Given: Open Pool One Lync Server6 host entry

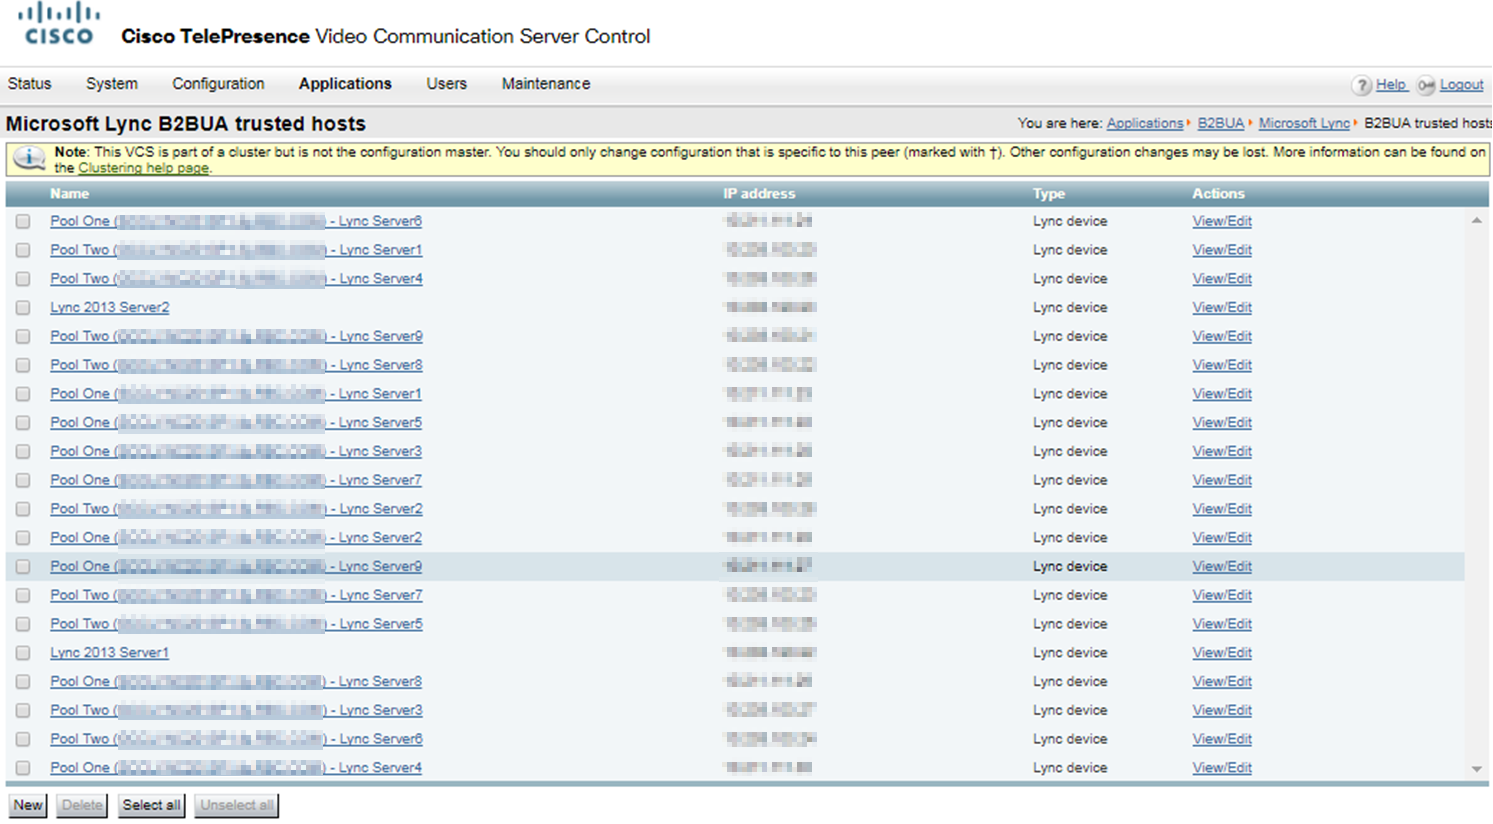Looking at the screenshot, I should [236, 221].
